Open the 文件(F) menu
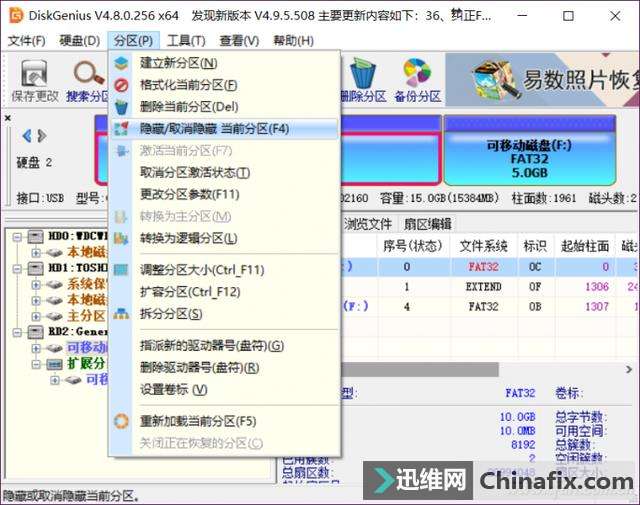This screenshot has width=640, height=505. coord(27,41)
